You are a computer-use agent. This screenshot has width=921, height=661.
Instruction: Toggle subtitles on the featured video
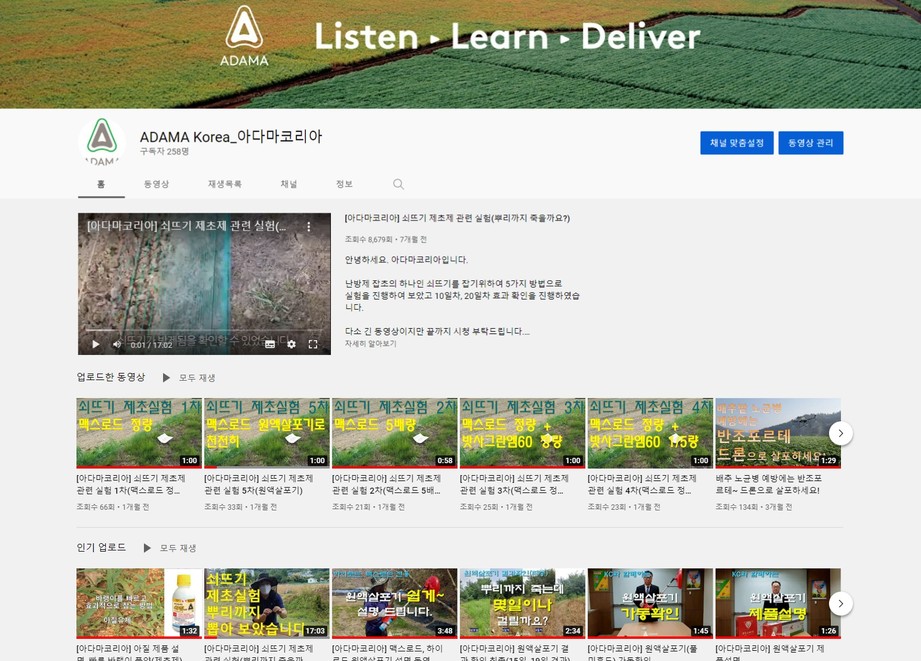270,344
